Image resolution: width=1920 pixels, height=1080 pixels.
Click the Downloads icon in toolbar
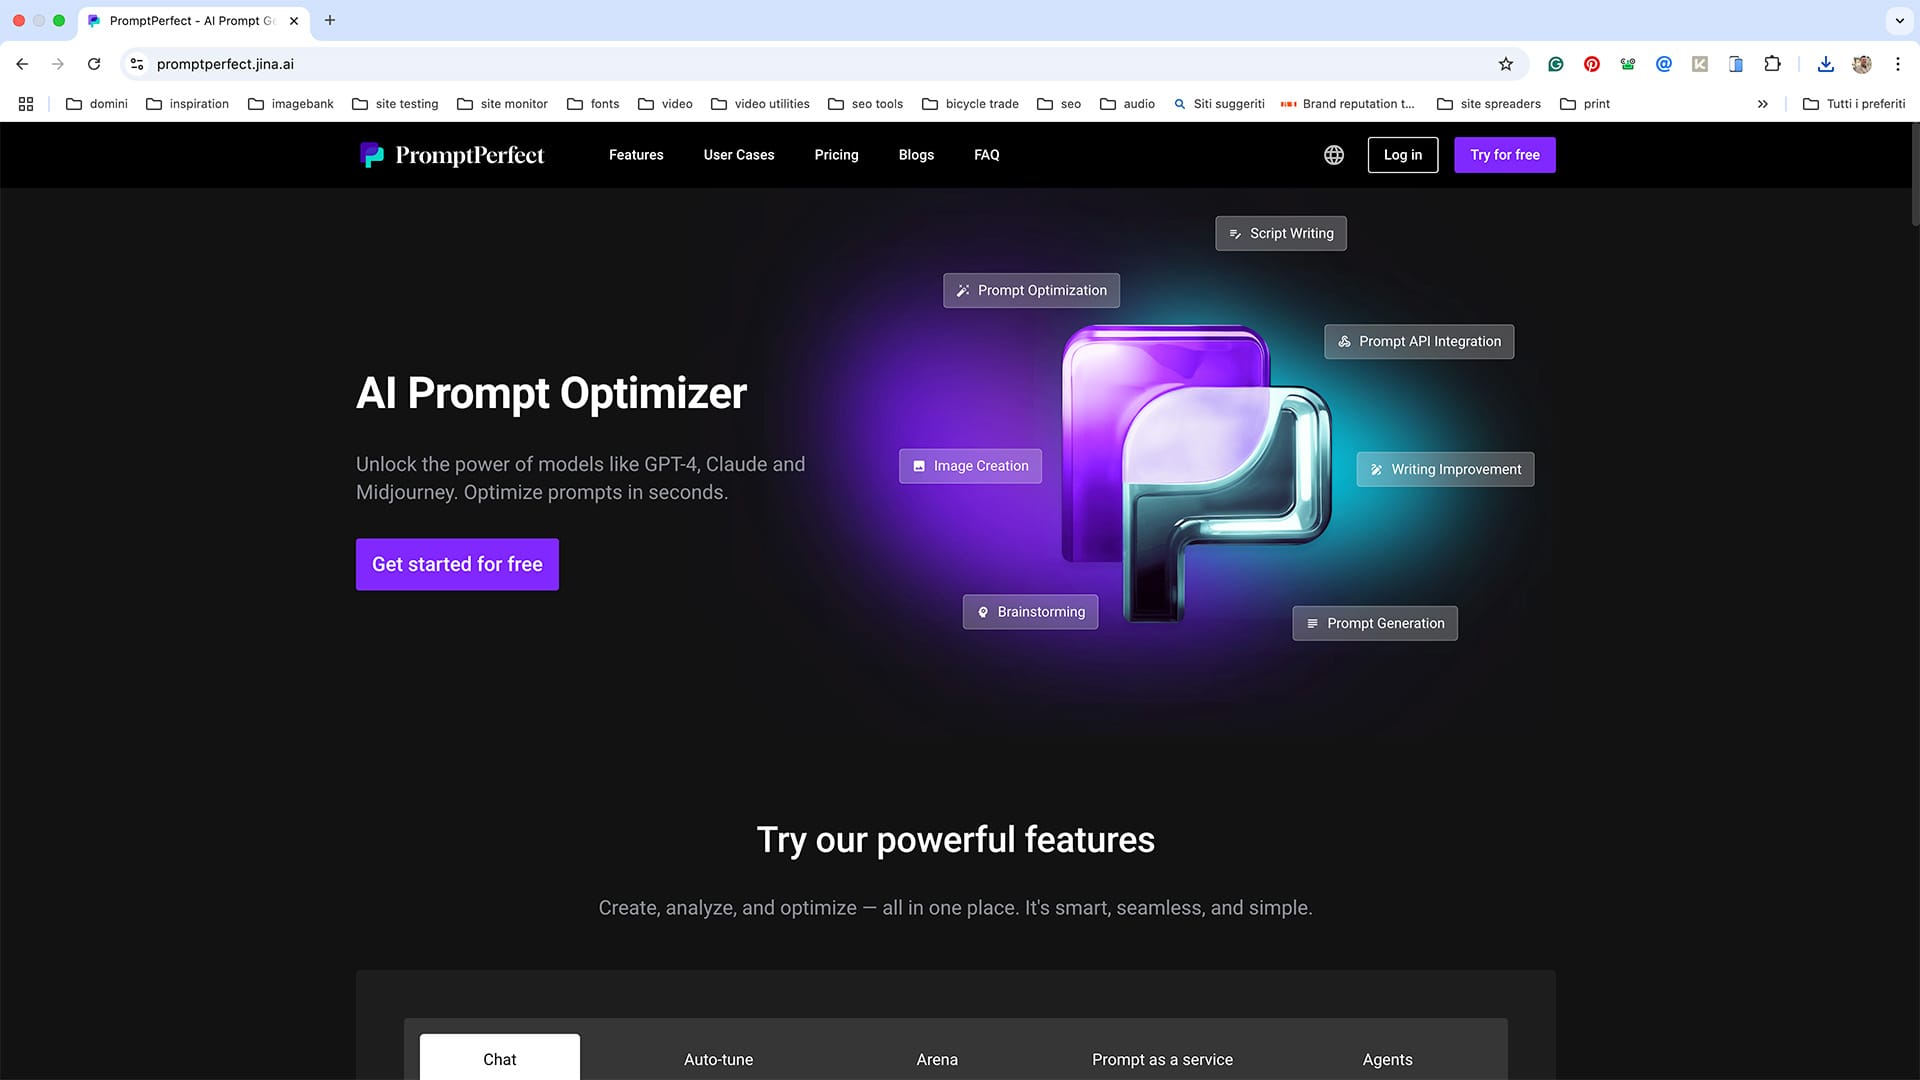click(1825, 63)
